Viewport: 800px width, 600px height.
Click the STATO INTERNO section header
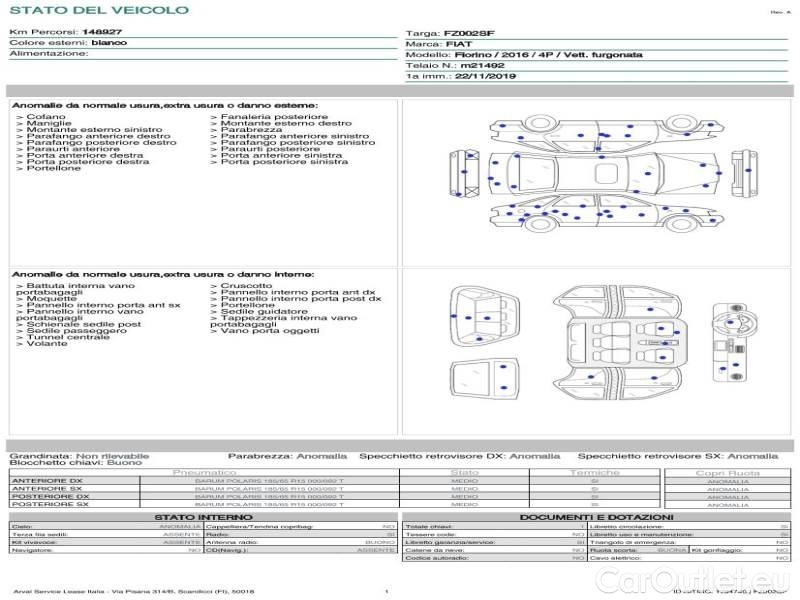click(x=203, y=517)
